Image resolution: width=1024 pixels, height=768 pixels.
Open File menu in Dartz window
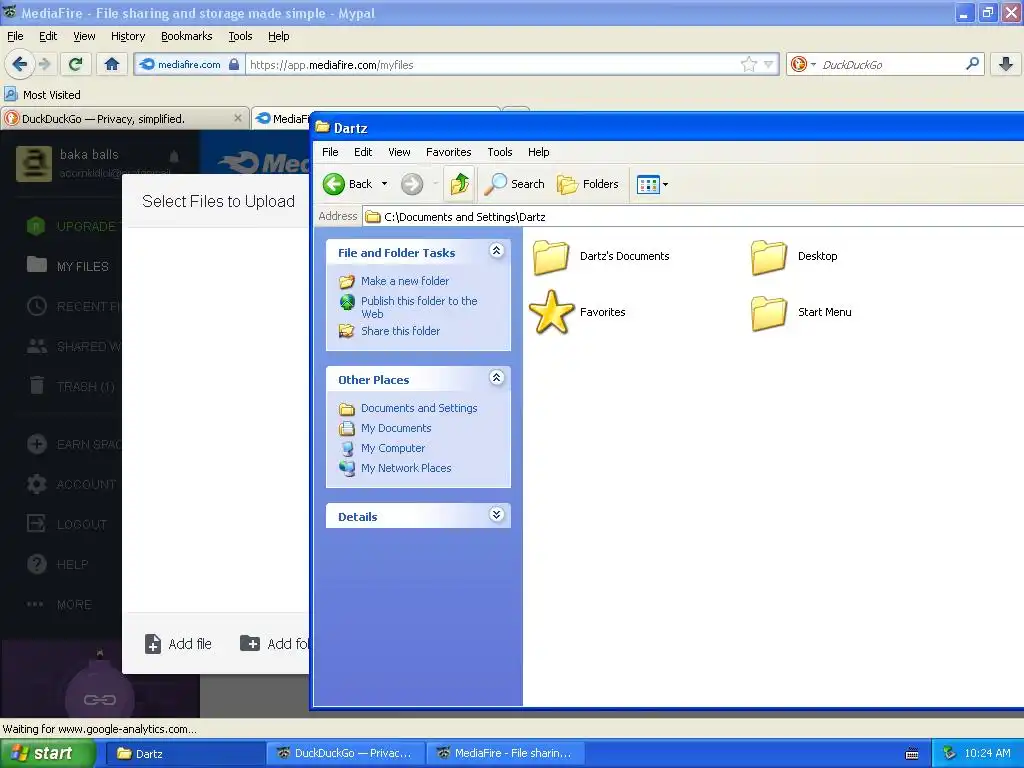coord(330,152)
